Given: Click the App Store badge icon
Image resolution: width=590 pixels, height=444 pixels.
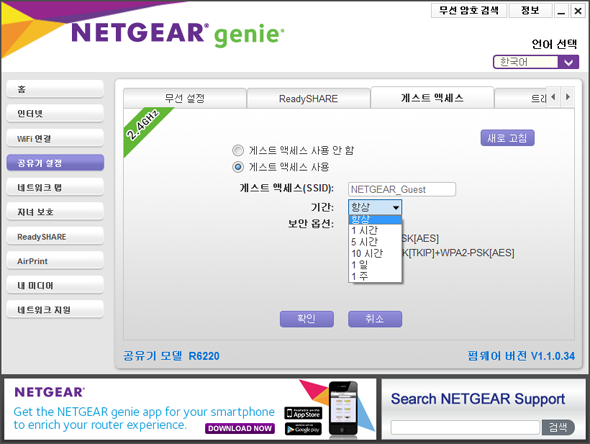Looking at the screenshot, I should click(x=303, y=413).
